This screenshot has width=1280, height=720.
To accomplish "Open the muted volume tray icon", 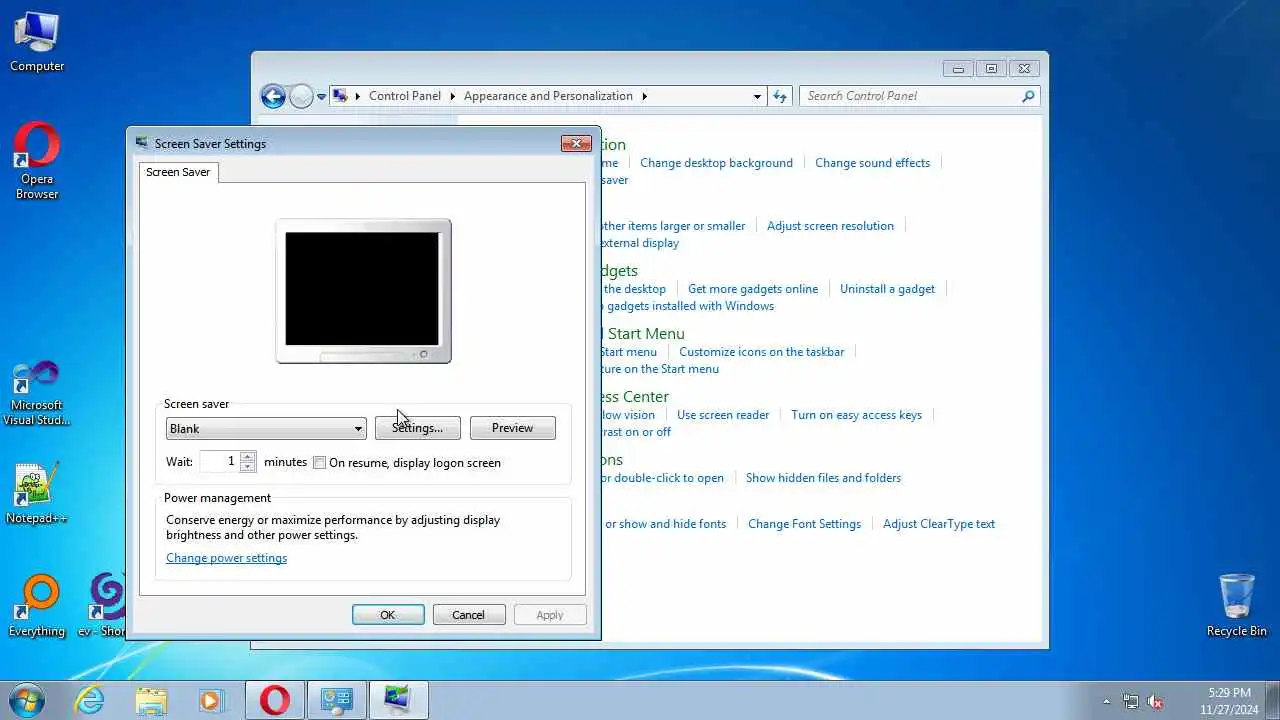I will 1155,701.
